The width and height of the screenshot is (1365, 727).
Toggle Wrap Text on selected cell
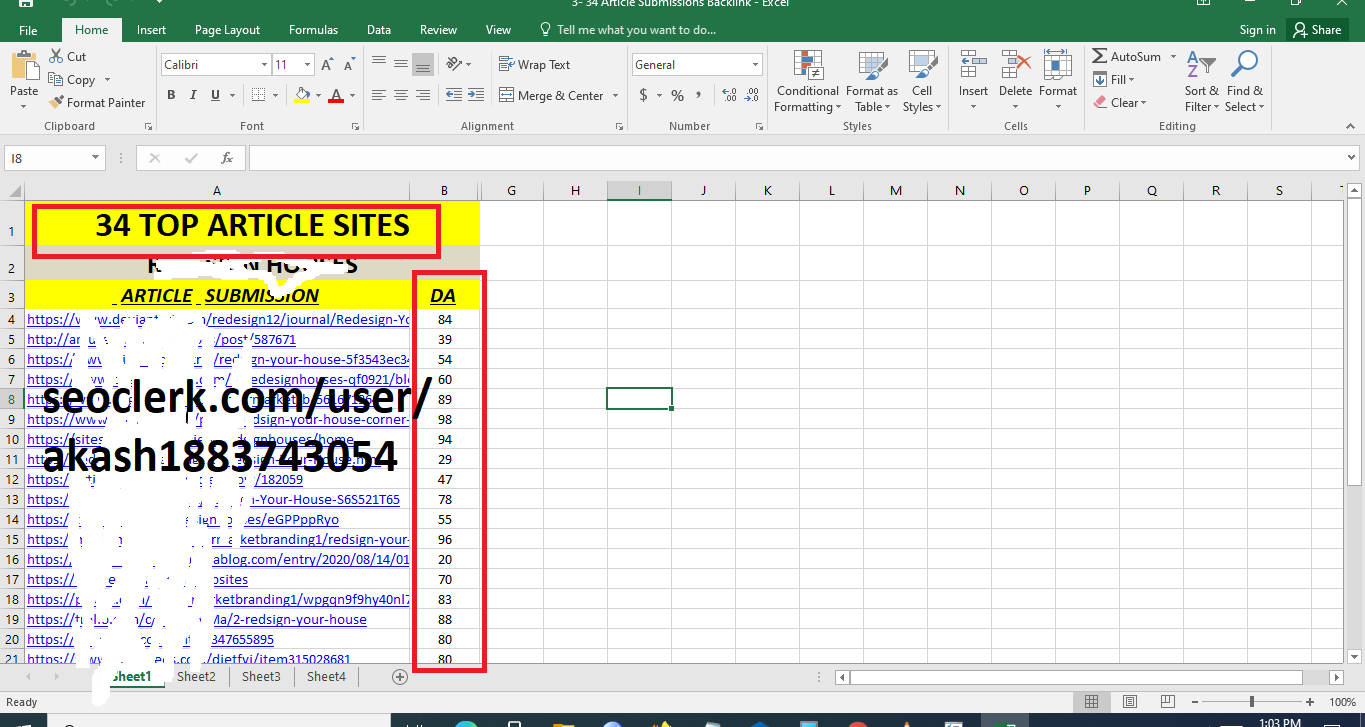point(534,65)
